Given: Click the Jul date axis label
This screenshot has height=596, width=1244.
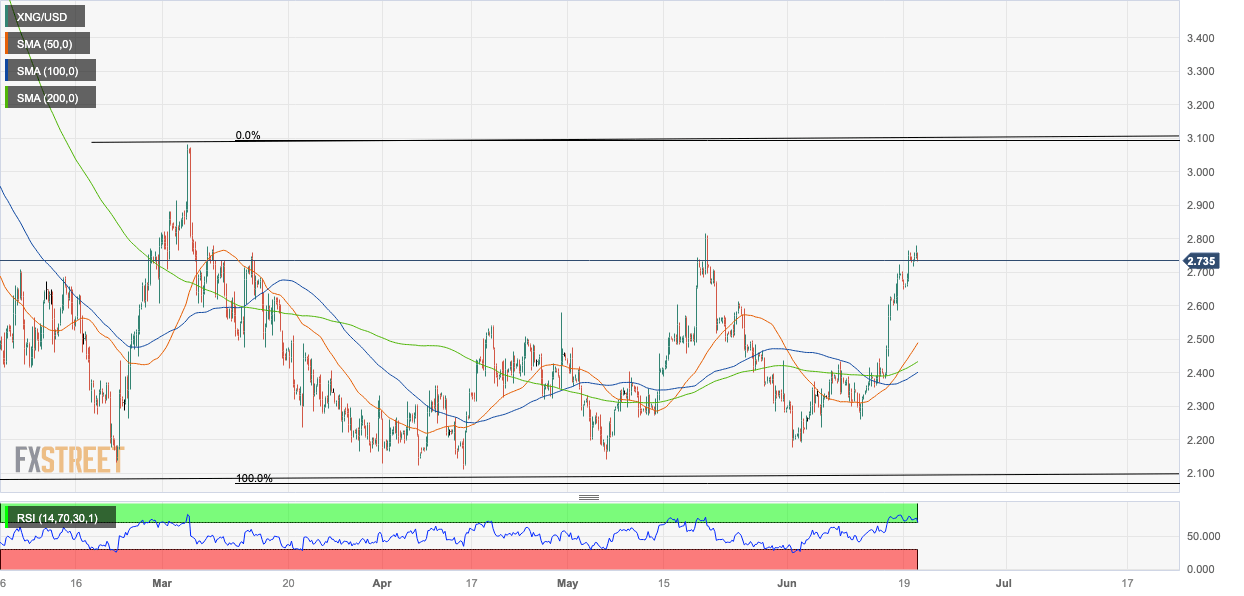Looking at the screenshot, I should [1003, 582].
